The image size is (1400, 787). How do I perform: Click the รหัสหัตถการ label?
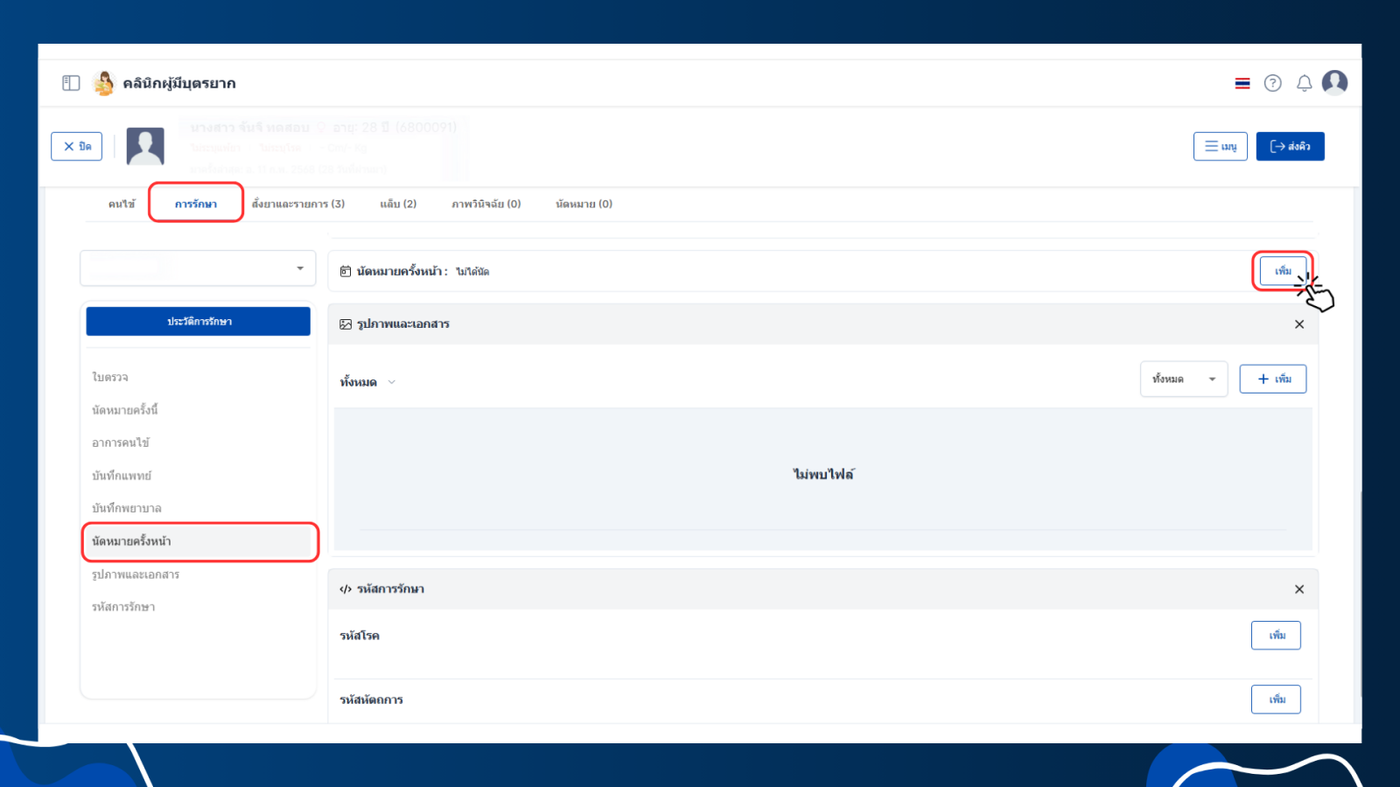pyautogui.click(x=372, y=700)
